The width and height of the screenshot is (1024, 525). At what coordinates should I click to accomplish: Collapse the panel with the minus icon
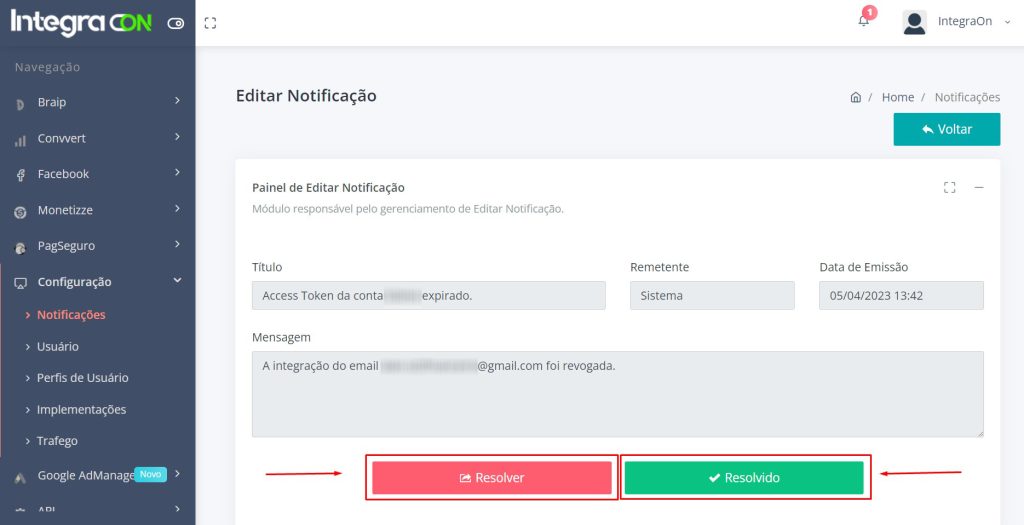(x=979, y=187)
